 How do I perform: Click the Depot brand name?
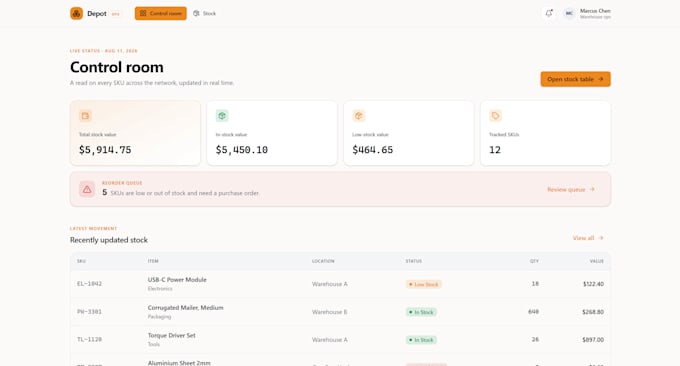point(97,13)
